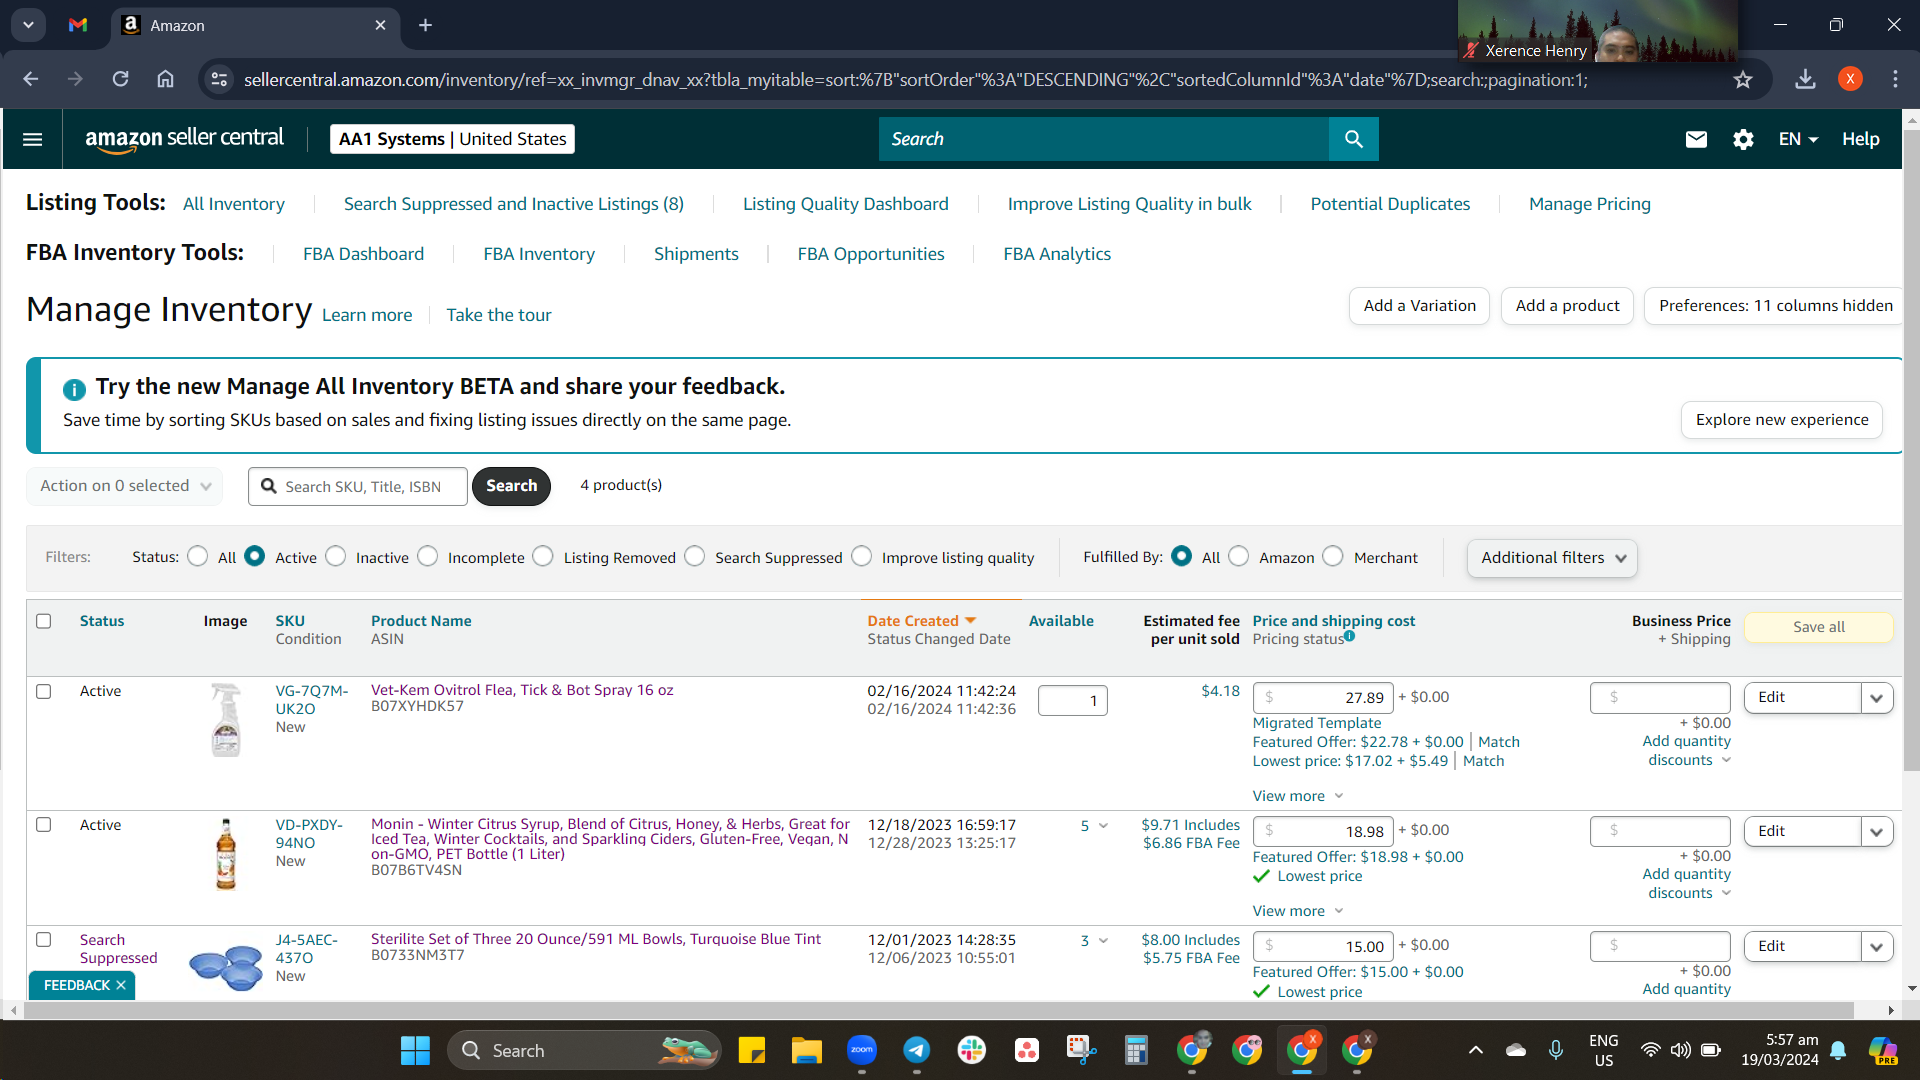Open the settings gear icon
This screenshot has width=1920, height=1080.
click(1743, 139)
